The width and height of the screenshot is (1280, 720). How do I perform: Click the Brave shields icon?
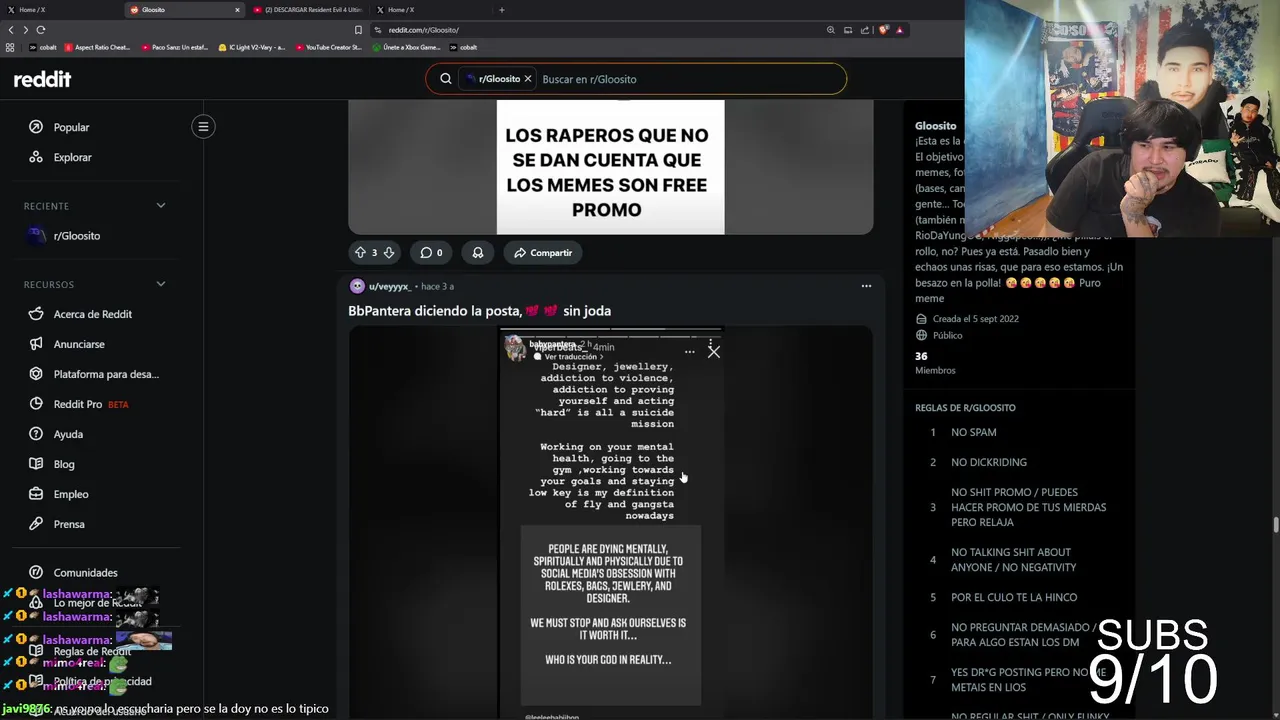click(883, 30)
